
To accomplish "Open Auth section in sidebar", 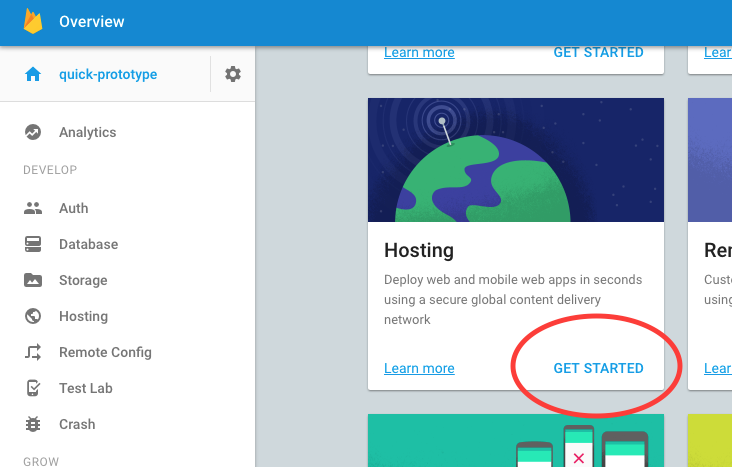I will click(73, 208).
